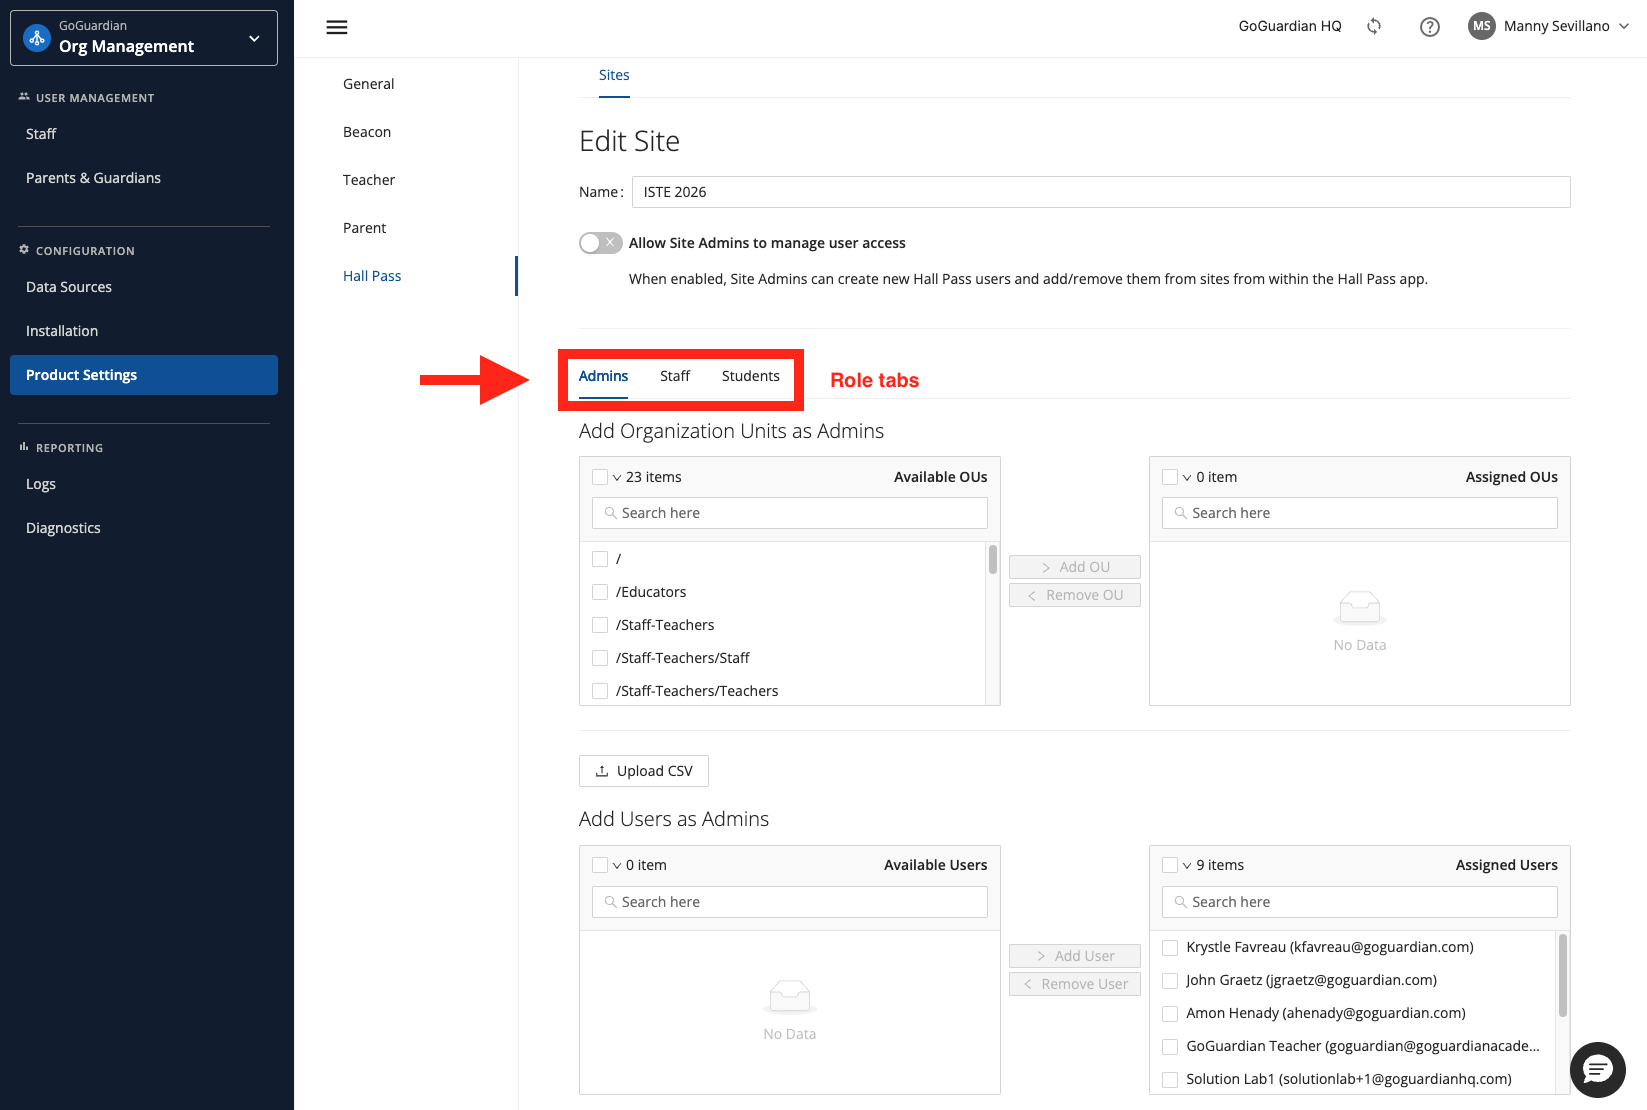1647x1110 pixels.
Task: Switch to the Admins role tab
Action: coord(603,376)
